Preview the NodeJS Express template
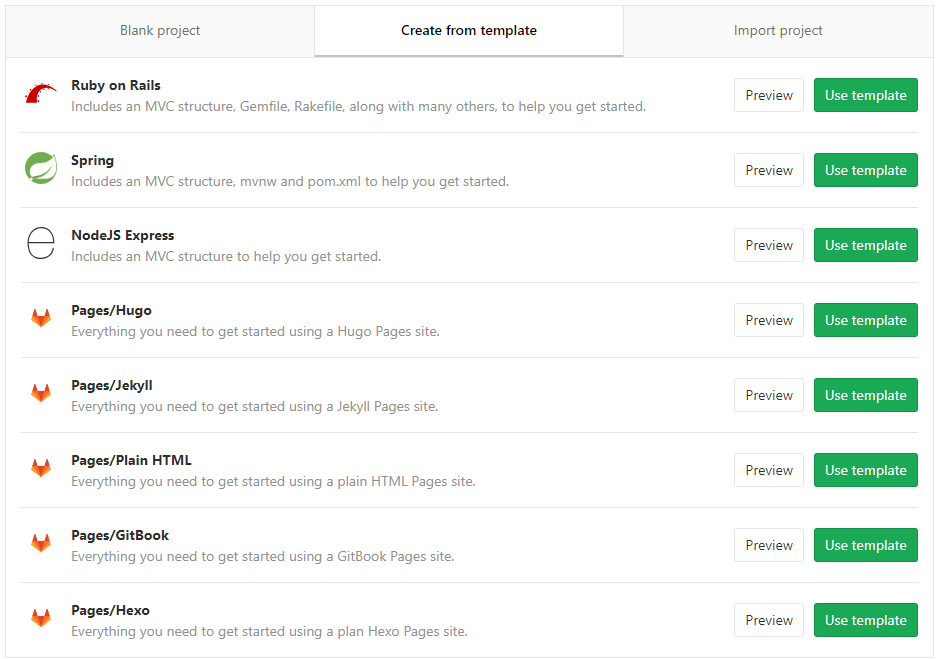This screenshot has height=659, width=939. point(768,245)
